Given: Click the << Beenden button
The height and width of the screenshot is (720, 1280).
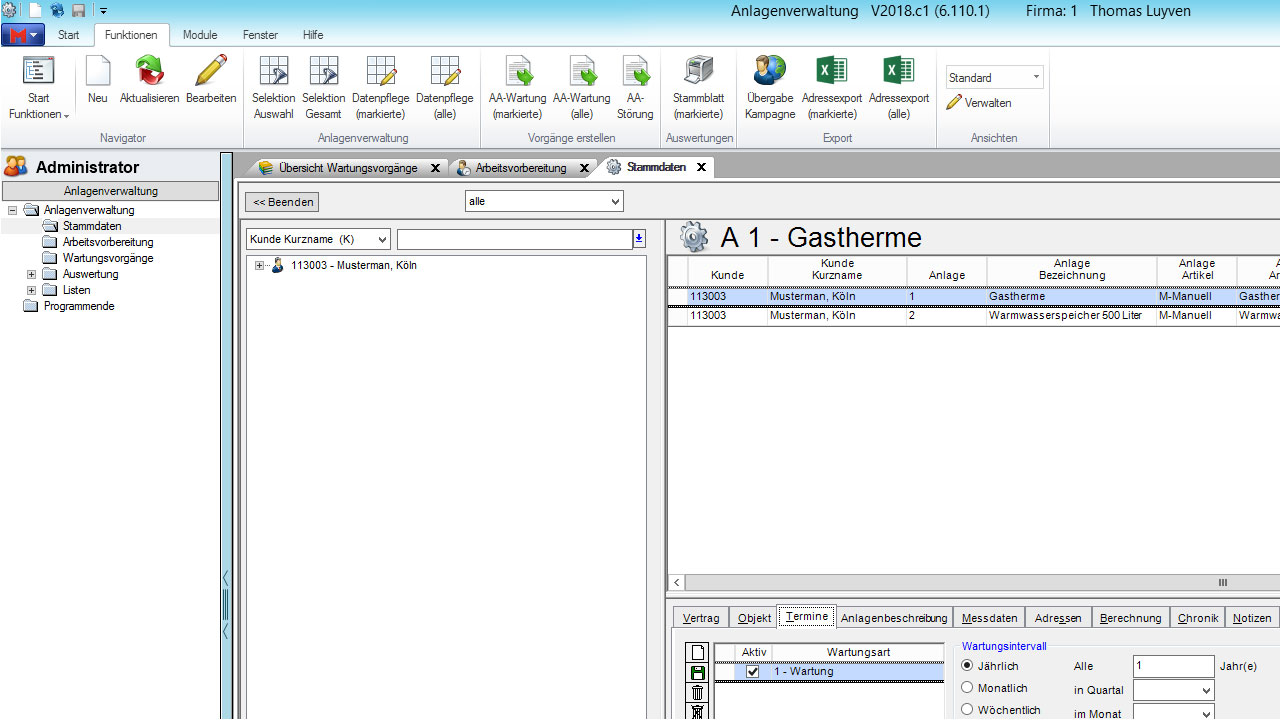Looking at the screenshot, I should 282,202.
